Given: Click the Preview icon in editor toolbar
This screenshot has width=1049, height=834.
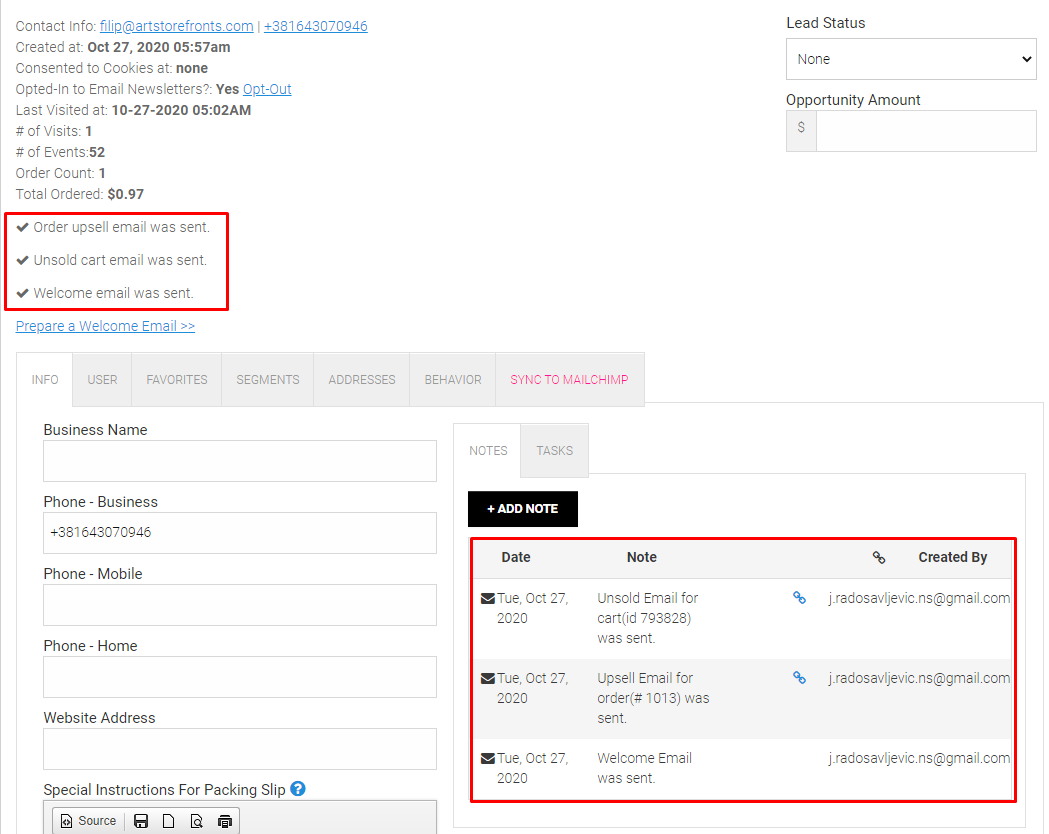Looking at the screenshot, I should (197, 821).
